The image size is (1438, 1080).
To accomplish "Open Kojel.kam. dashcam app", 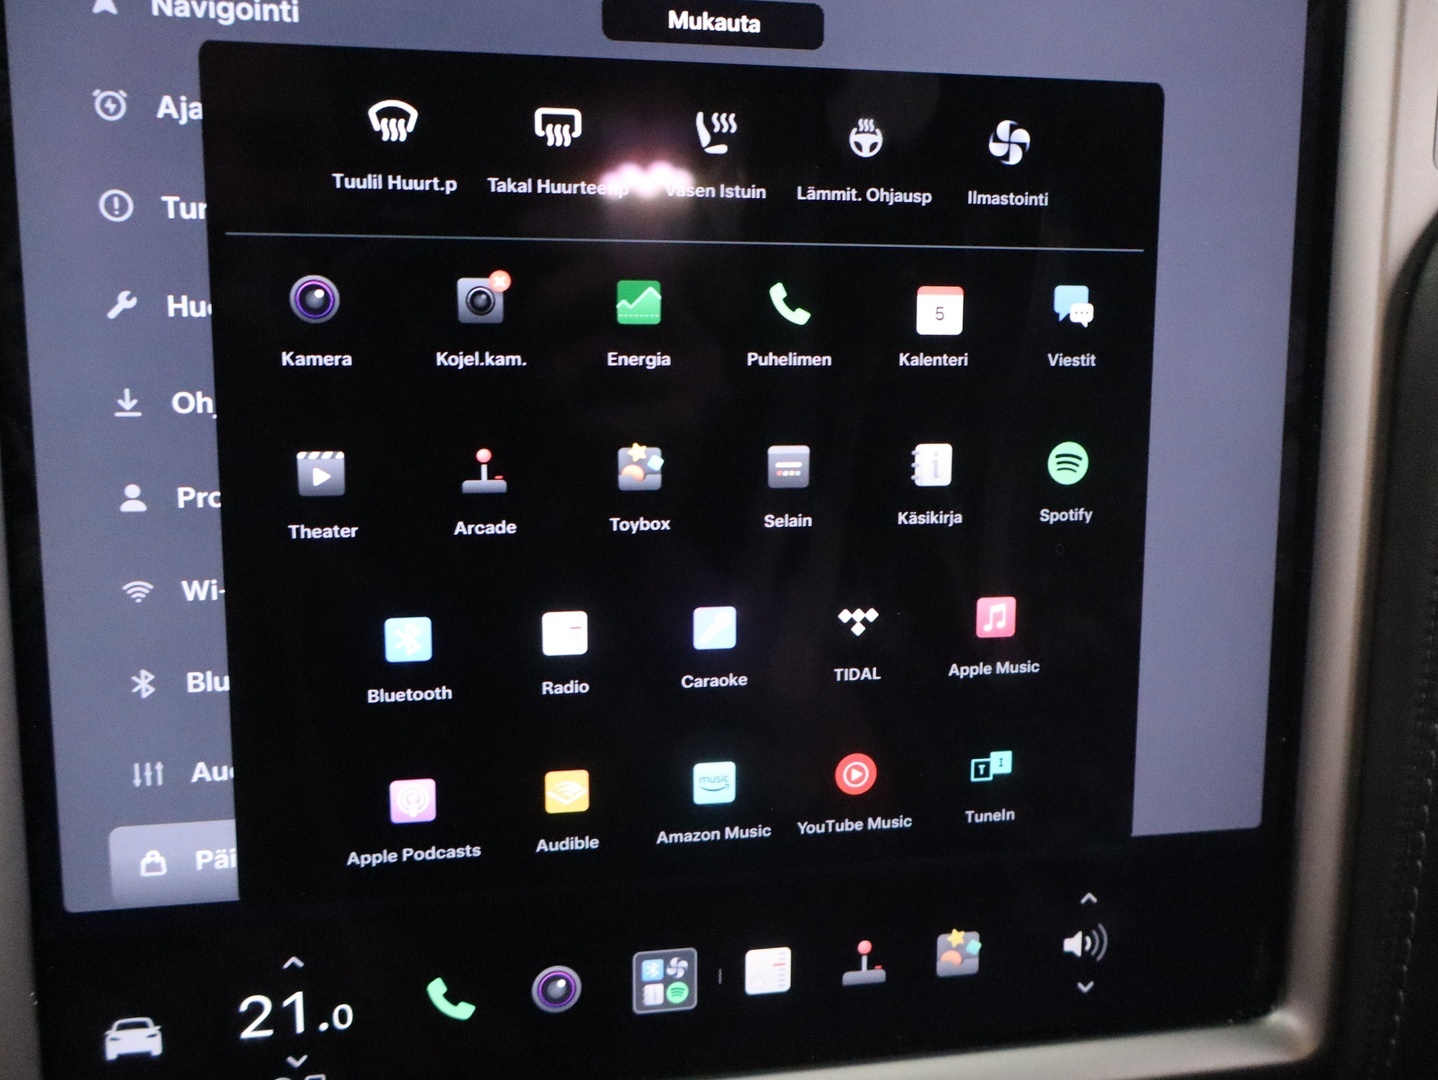I will 481,321.
